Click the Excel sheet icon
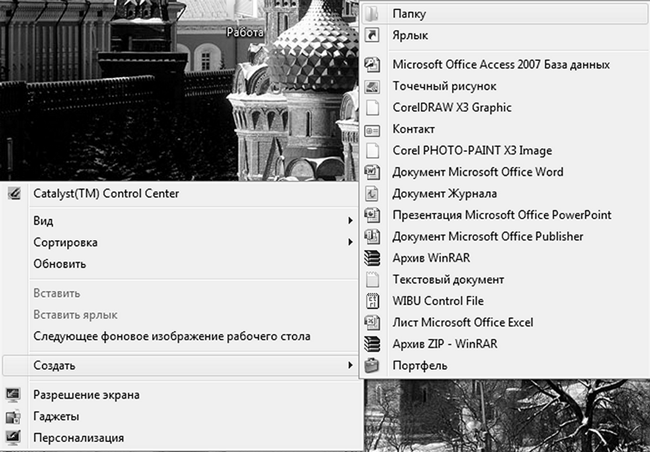 pos(372,323)
